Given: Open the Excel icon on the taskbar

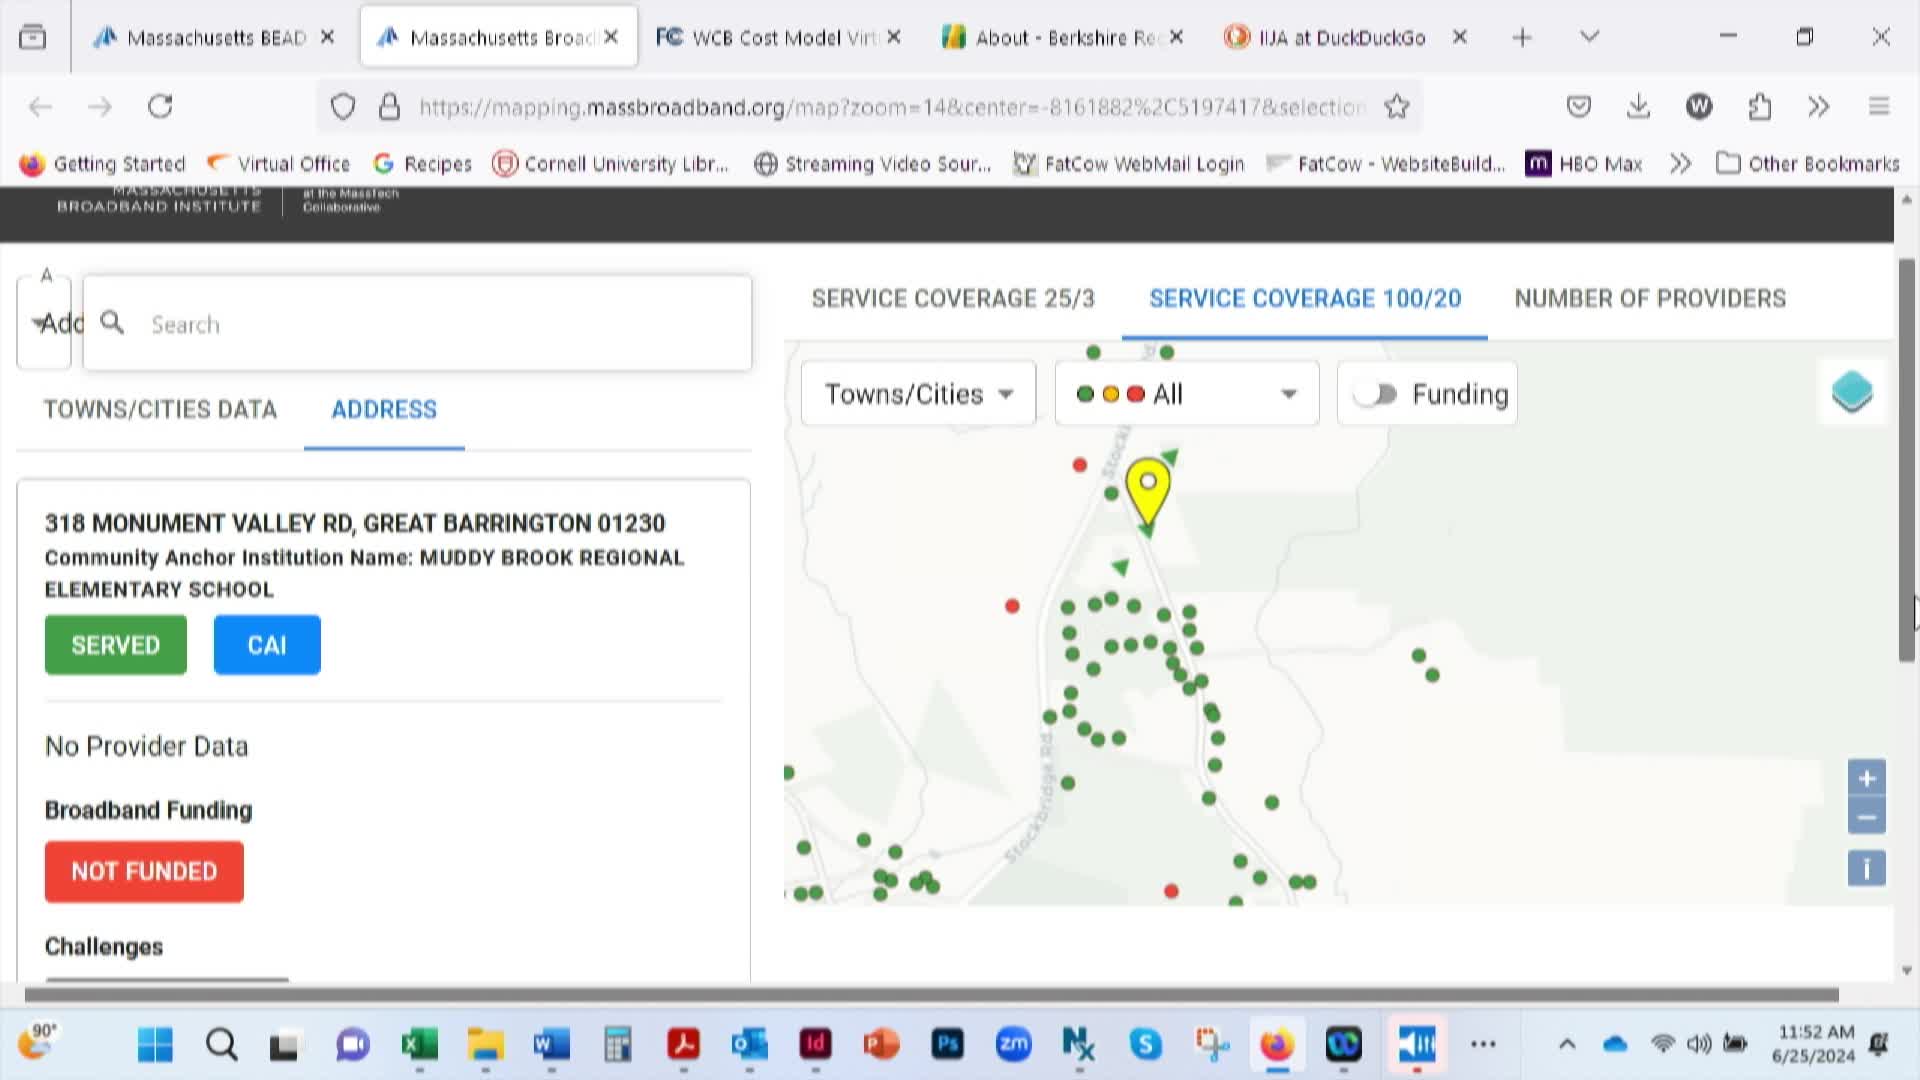Looking at the screenshot, I should point(419,1045).
